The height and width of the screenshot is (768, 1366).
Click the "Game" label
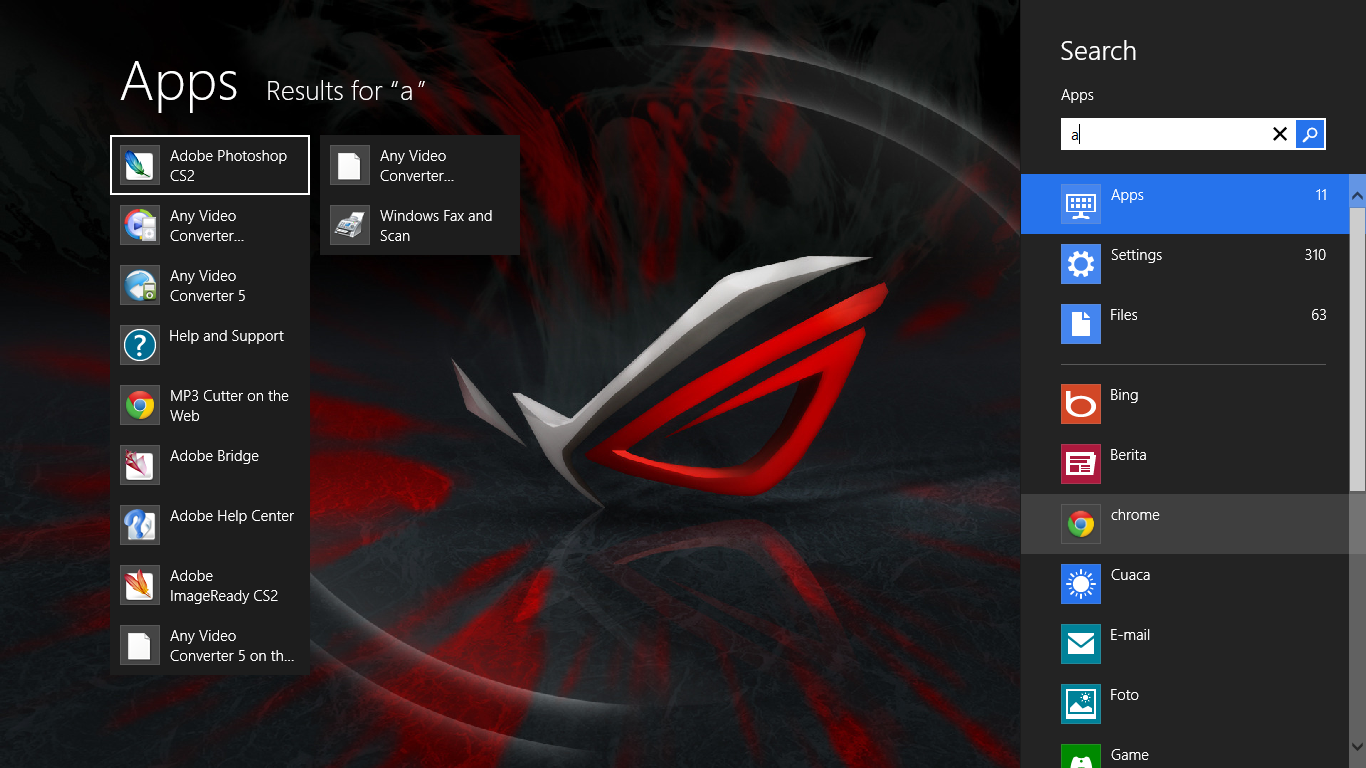(1129, 755)
